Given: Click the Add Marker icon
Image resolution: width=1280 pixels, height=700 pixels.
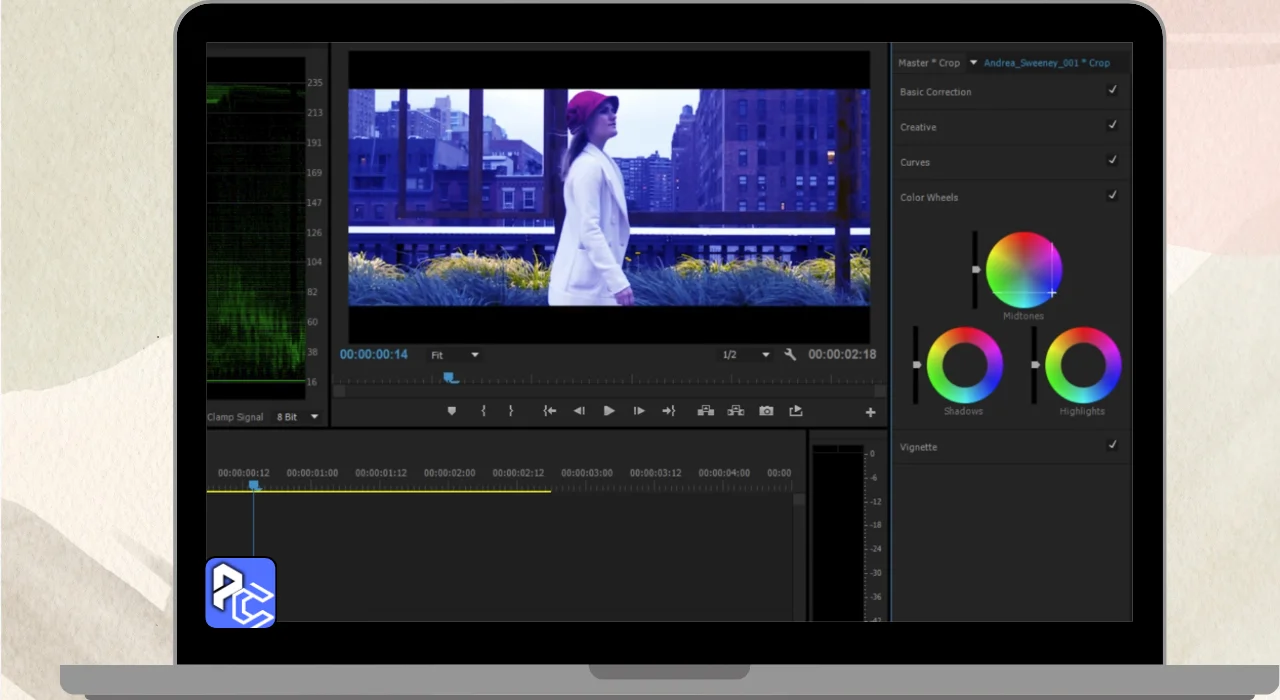Looking at the screenshot, I should [451, 411].
